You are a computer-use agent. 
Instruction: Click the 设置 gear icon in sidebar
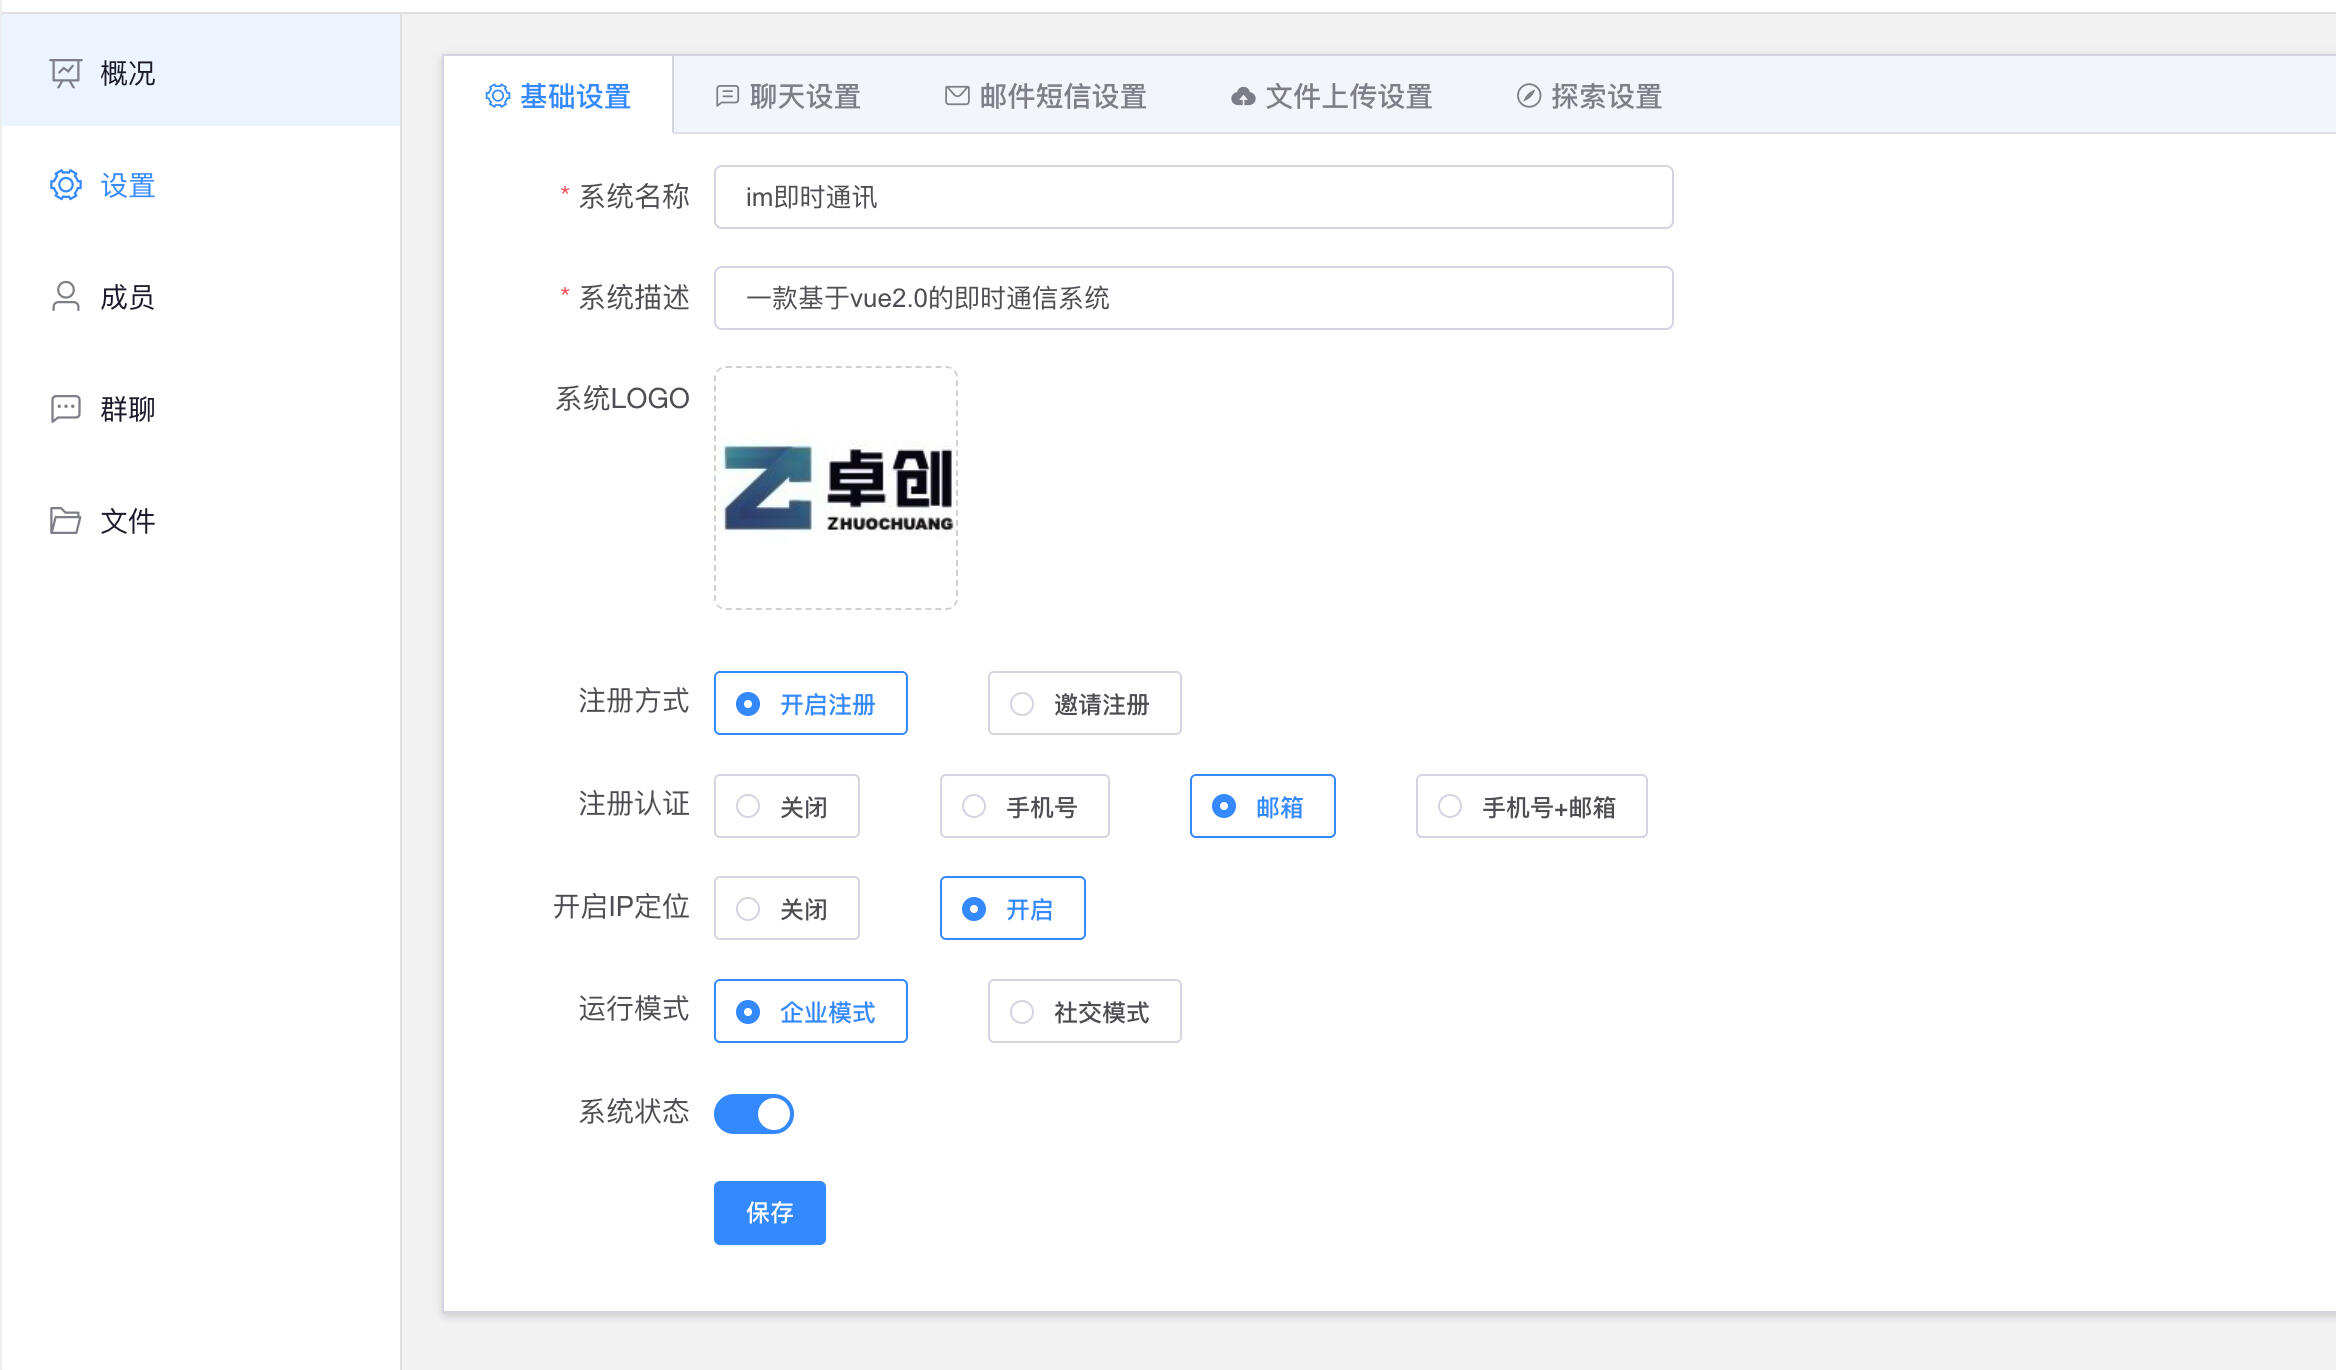coord(65,185)
